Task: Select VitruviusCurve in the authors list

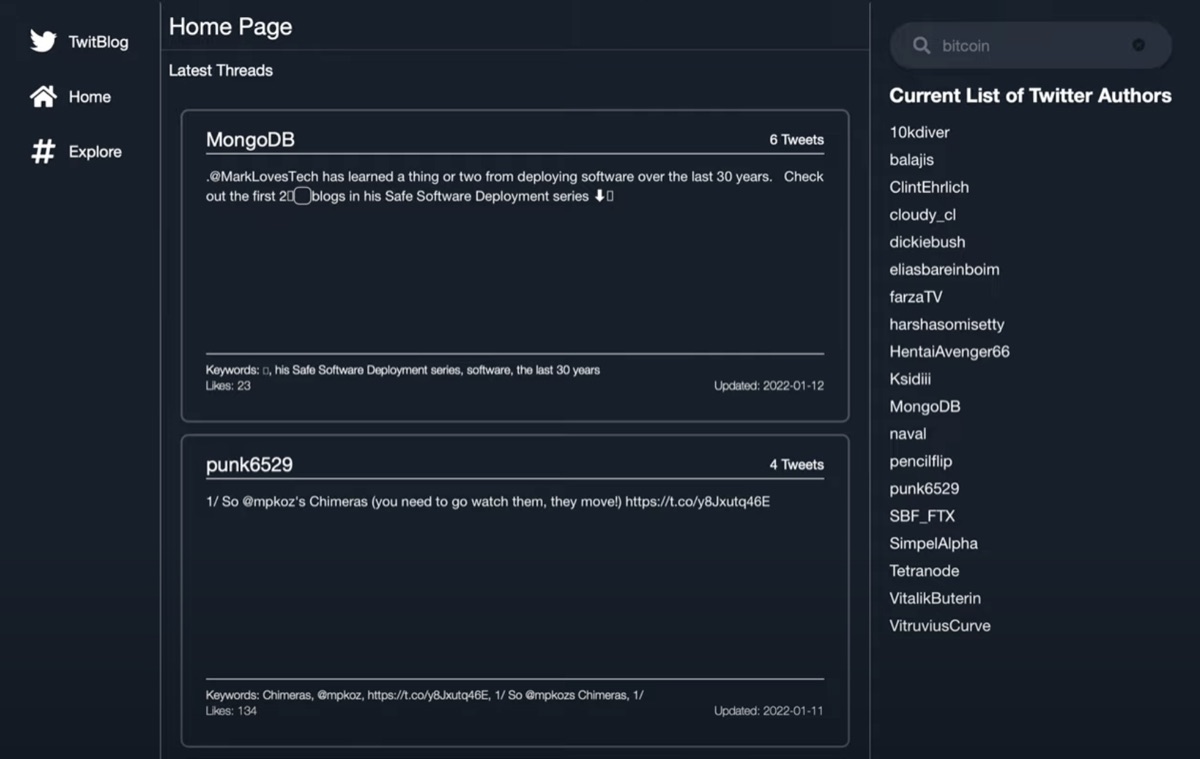Action: pos(940,626)
